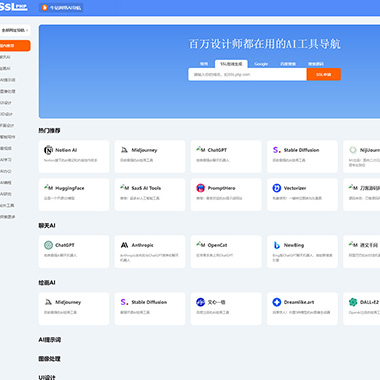
Task: Click the header navigation label beside flame icon
Action: tap(65, 8)
